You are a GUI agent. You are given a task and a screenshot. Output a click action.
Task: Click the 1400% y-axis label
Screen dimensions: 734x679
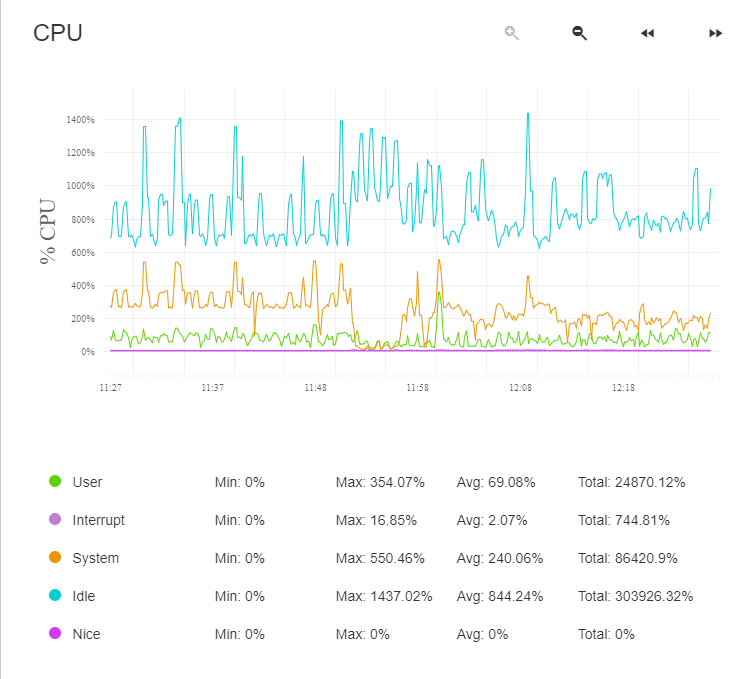[81, 120]
